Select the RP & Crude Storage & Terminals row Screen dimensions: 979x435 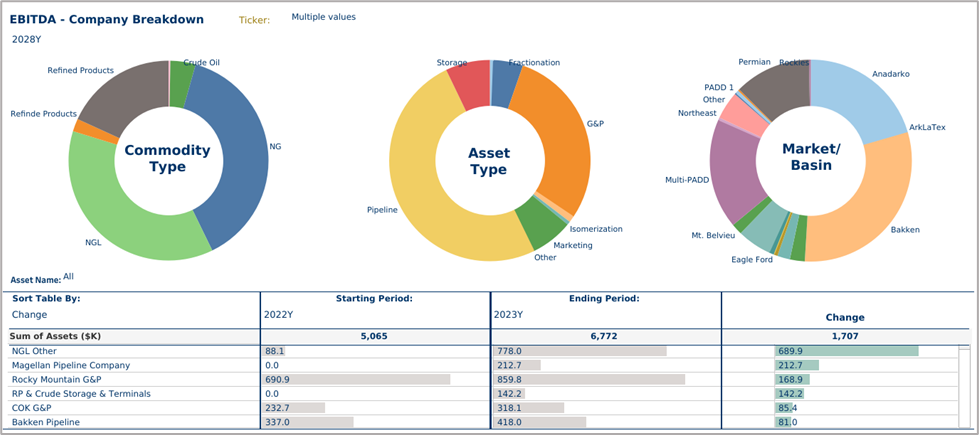click(x=486, y=394)
